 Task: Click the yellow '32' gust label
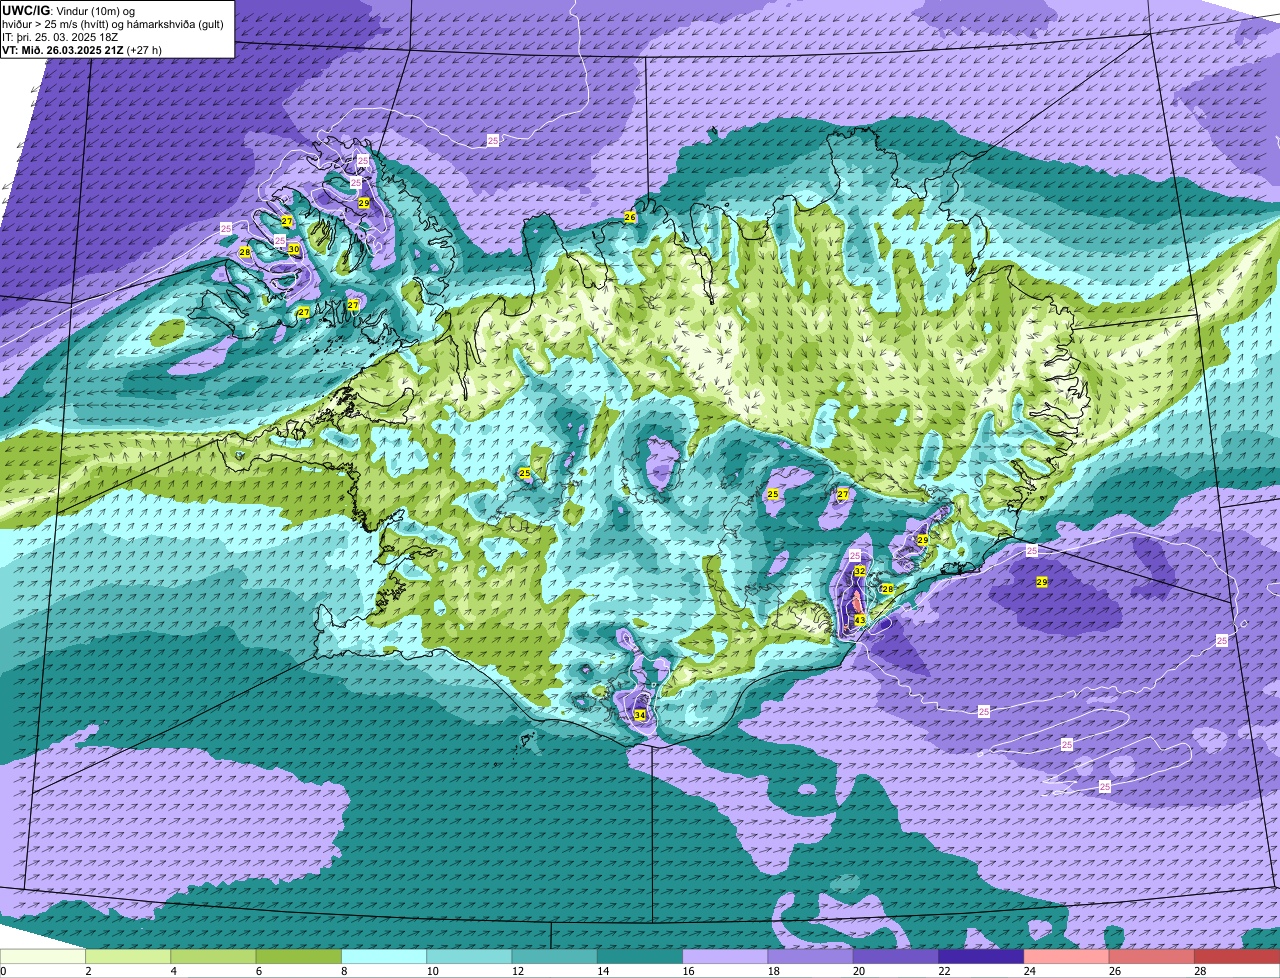click(x=860, y=571)
